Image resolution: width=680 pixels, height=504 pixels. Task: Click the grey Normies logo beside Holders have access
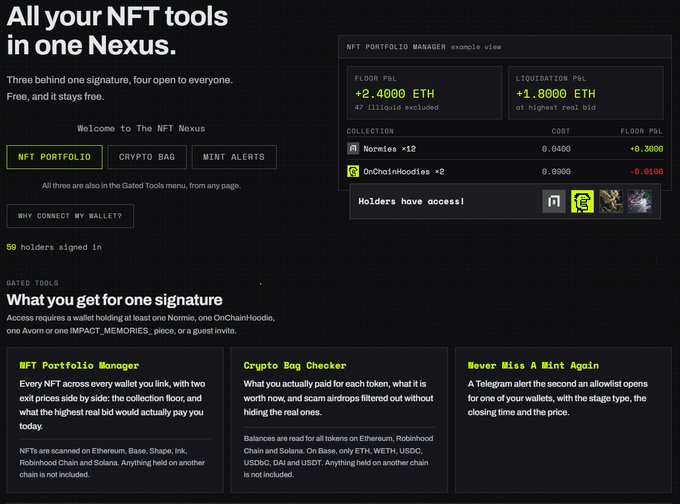[554, 201]
